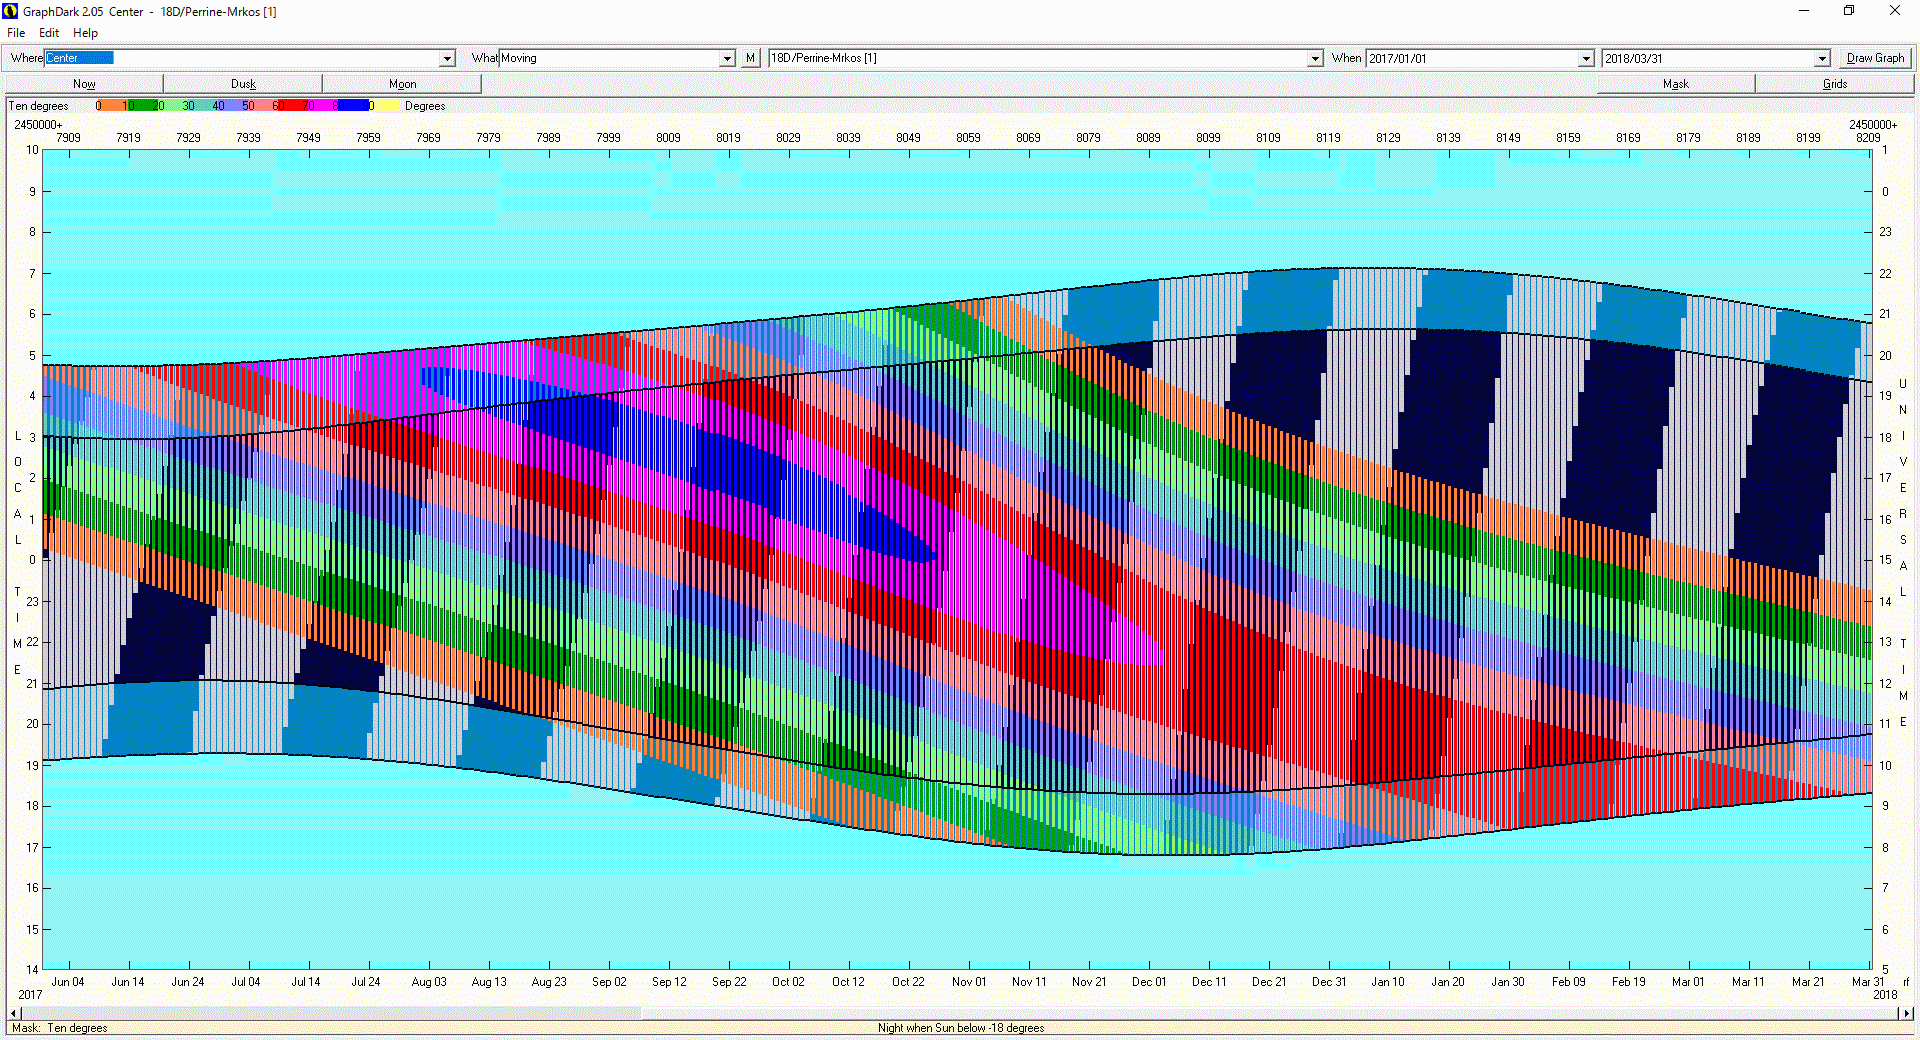Click the left arrow of horizontal scrollbar
Screen dimensions: 1920x1040
tap(14, 1013)
